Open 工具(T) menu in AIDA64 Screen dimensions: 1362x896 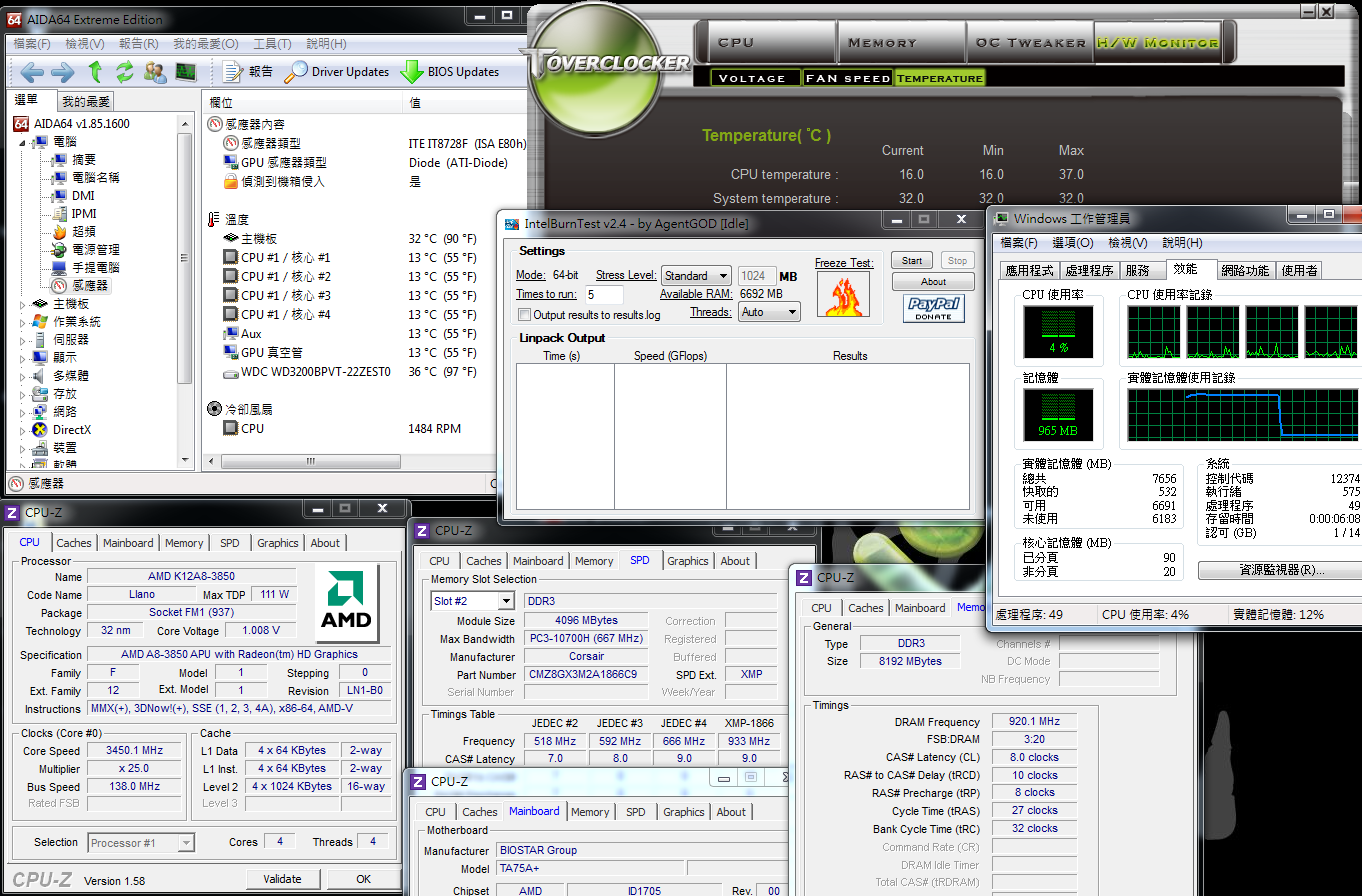[x=272, y=44]
